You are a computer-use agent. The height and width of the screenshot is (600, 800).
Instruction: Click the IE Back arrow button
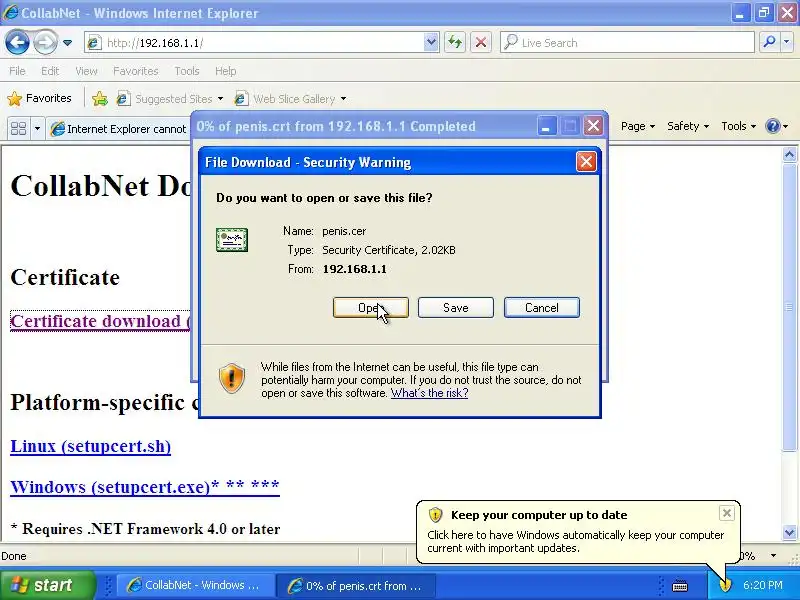pyautogui.click(x=17, y=42)
